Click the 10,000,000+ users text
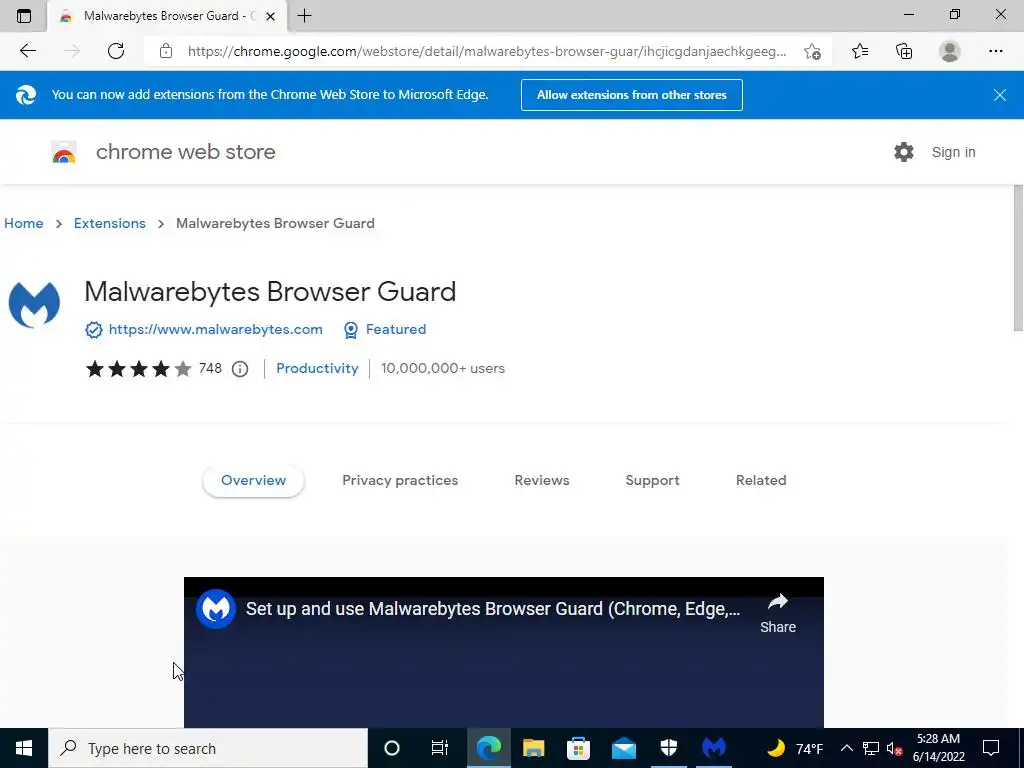This screenshot has height=768, width=1024. 443,368
